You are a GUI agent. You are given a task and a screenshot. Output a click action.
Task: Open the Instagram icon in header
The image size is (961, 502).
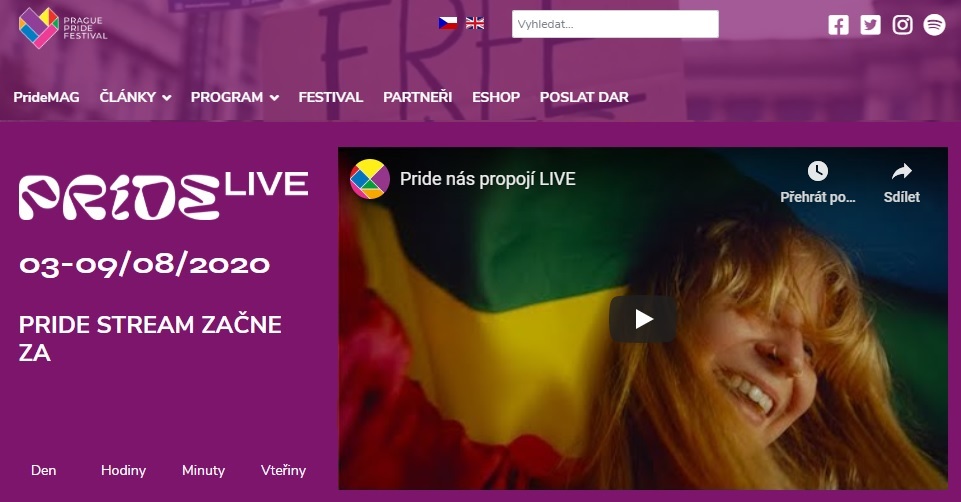coord(902,25)
